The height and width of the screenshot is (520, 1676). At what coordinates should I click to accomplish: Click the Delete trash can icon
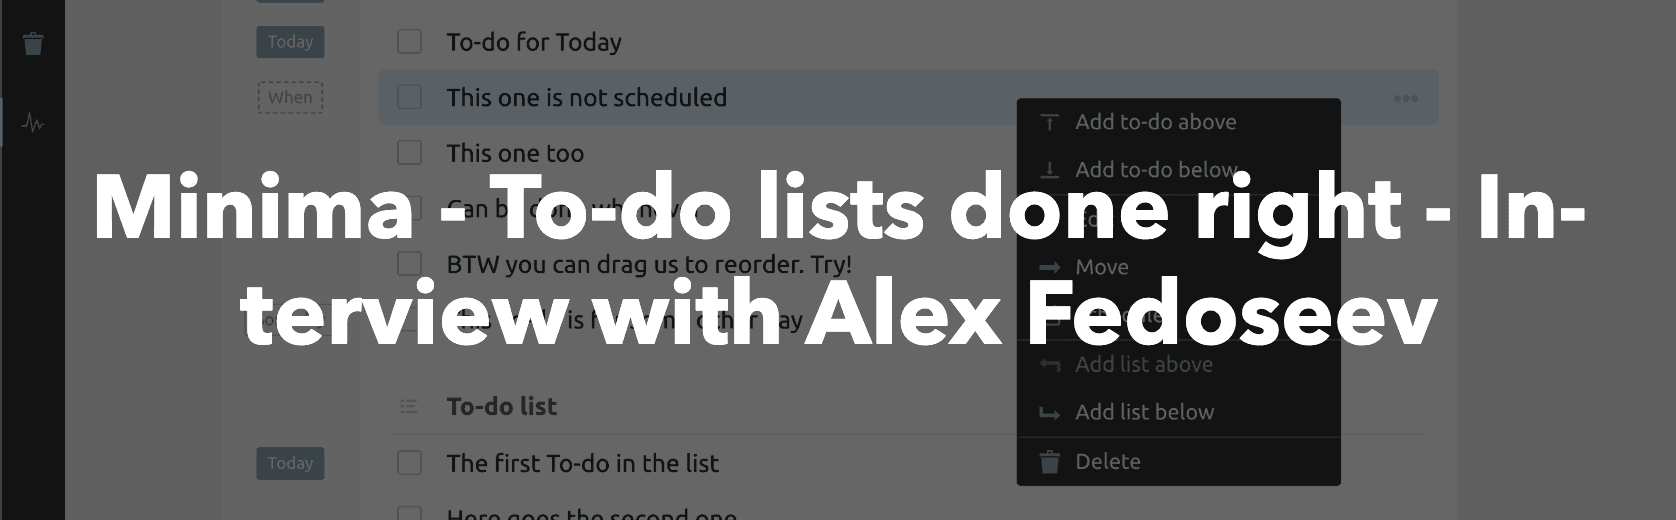click(1049, 462)
